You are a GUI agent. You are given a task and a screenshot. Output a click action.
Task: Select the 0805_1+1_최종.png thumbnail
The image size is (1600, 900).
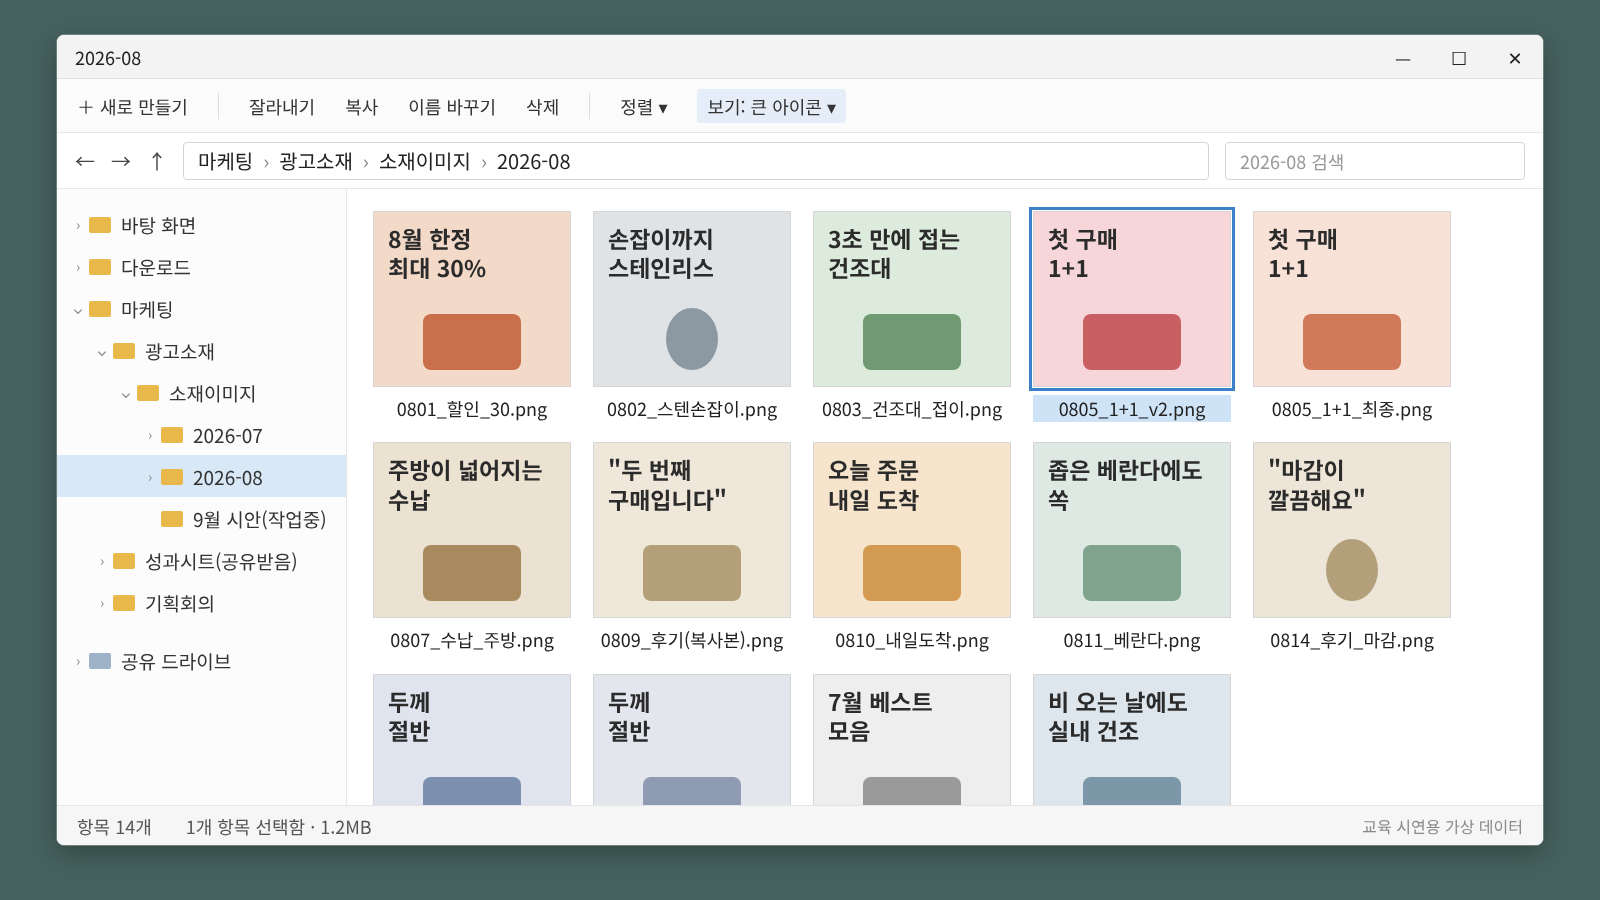[x=1352, y=299]
